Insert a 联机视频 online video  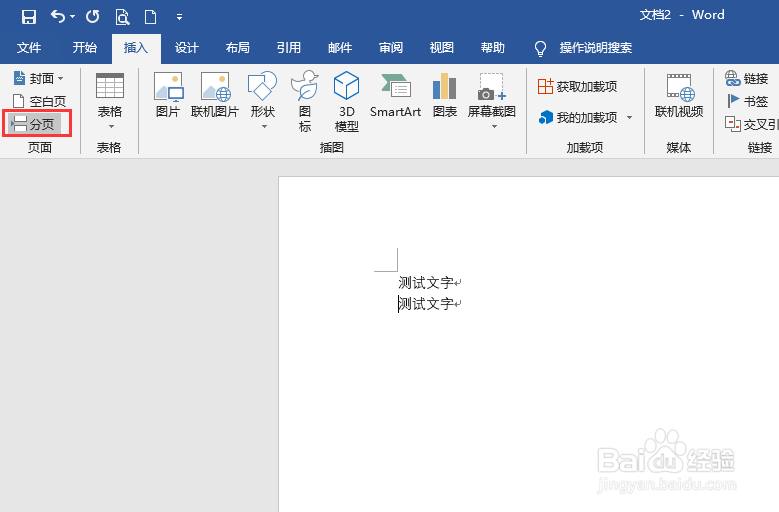[679, 95]
